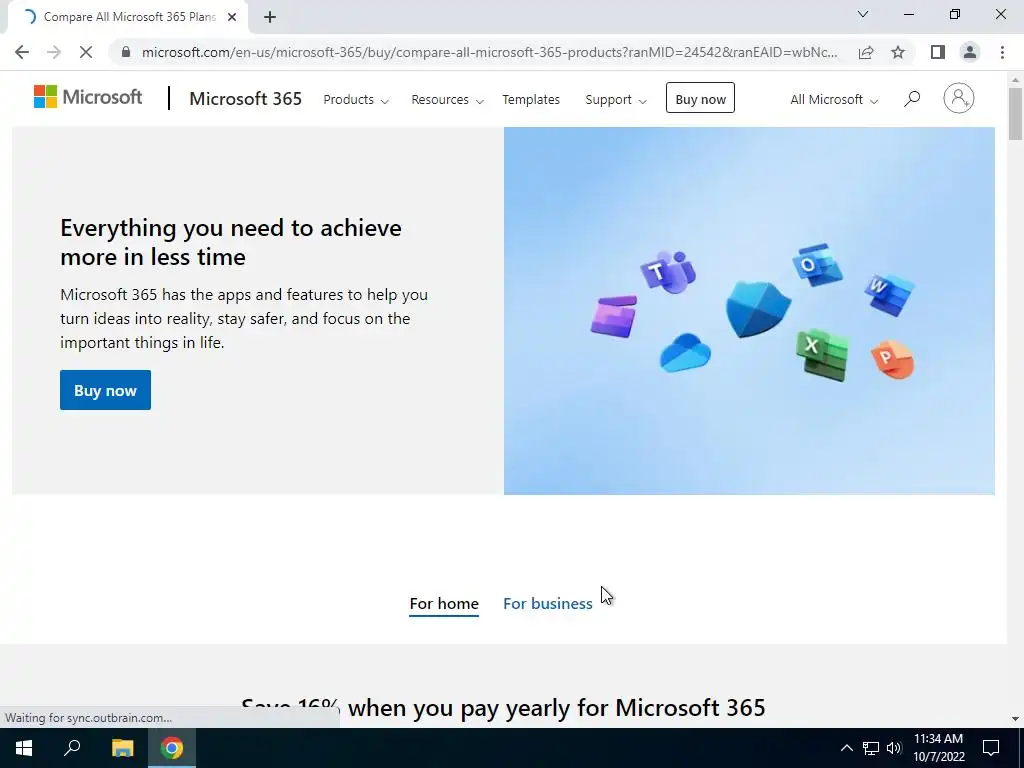Stop the page loading with the X button
Viewport: 1024px width, 768px height.
pyautogui.click(x=86, y=52)
